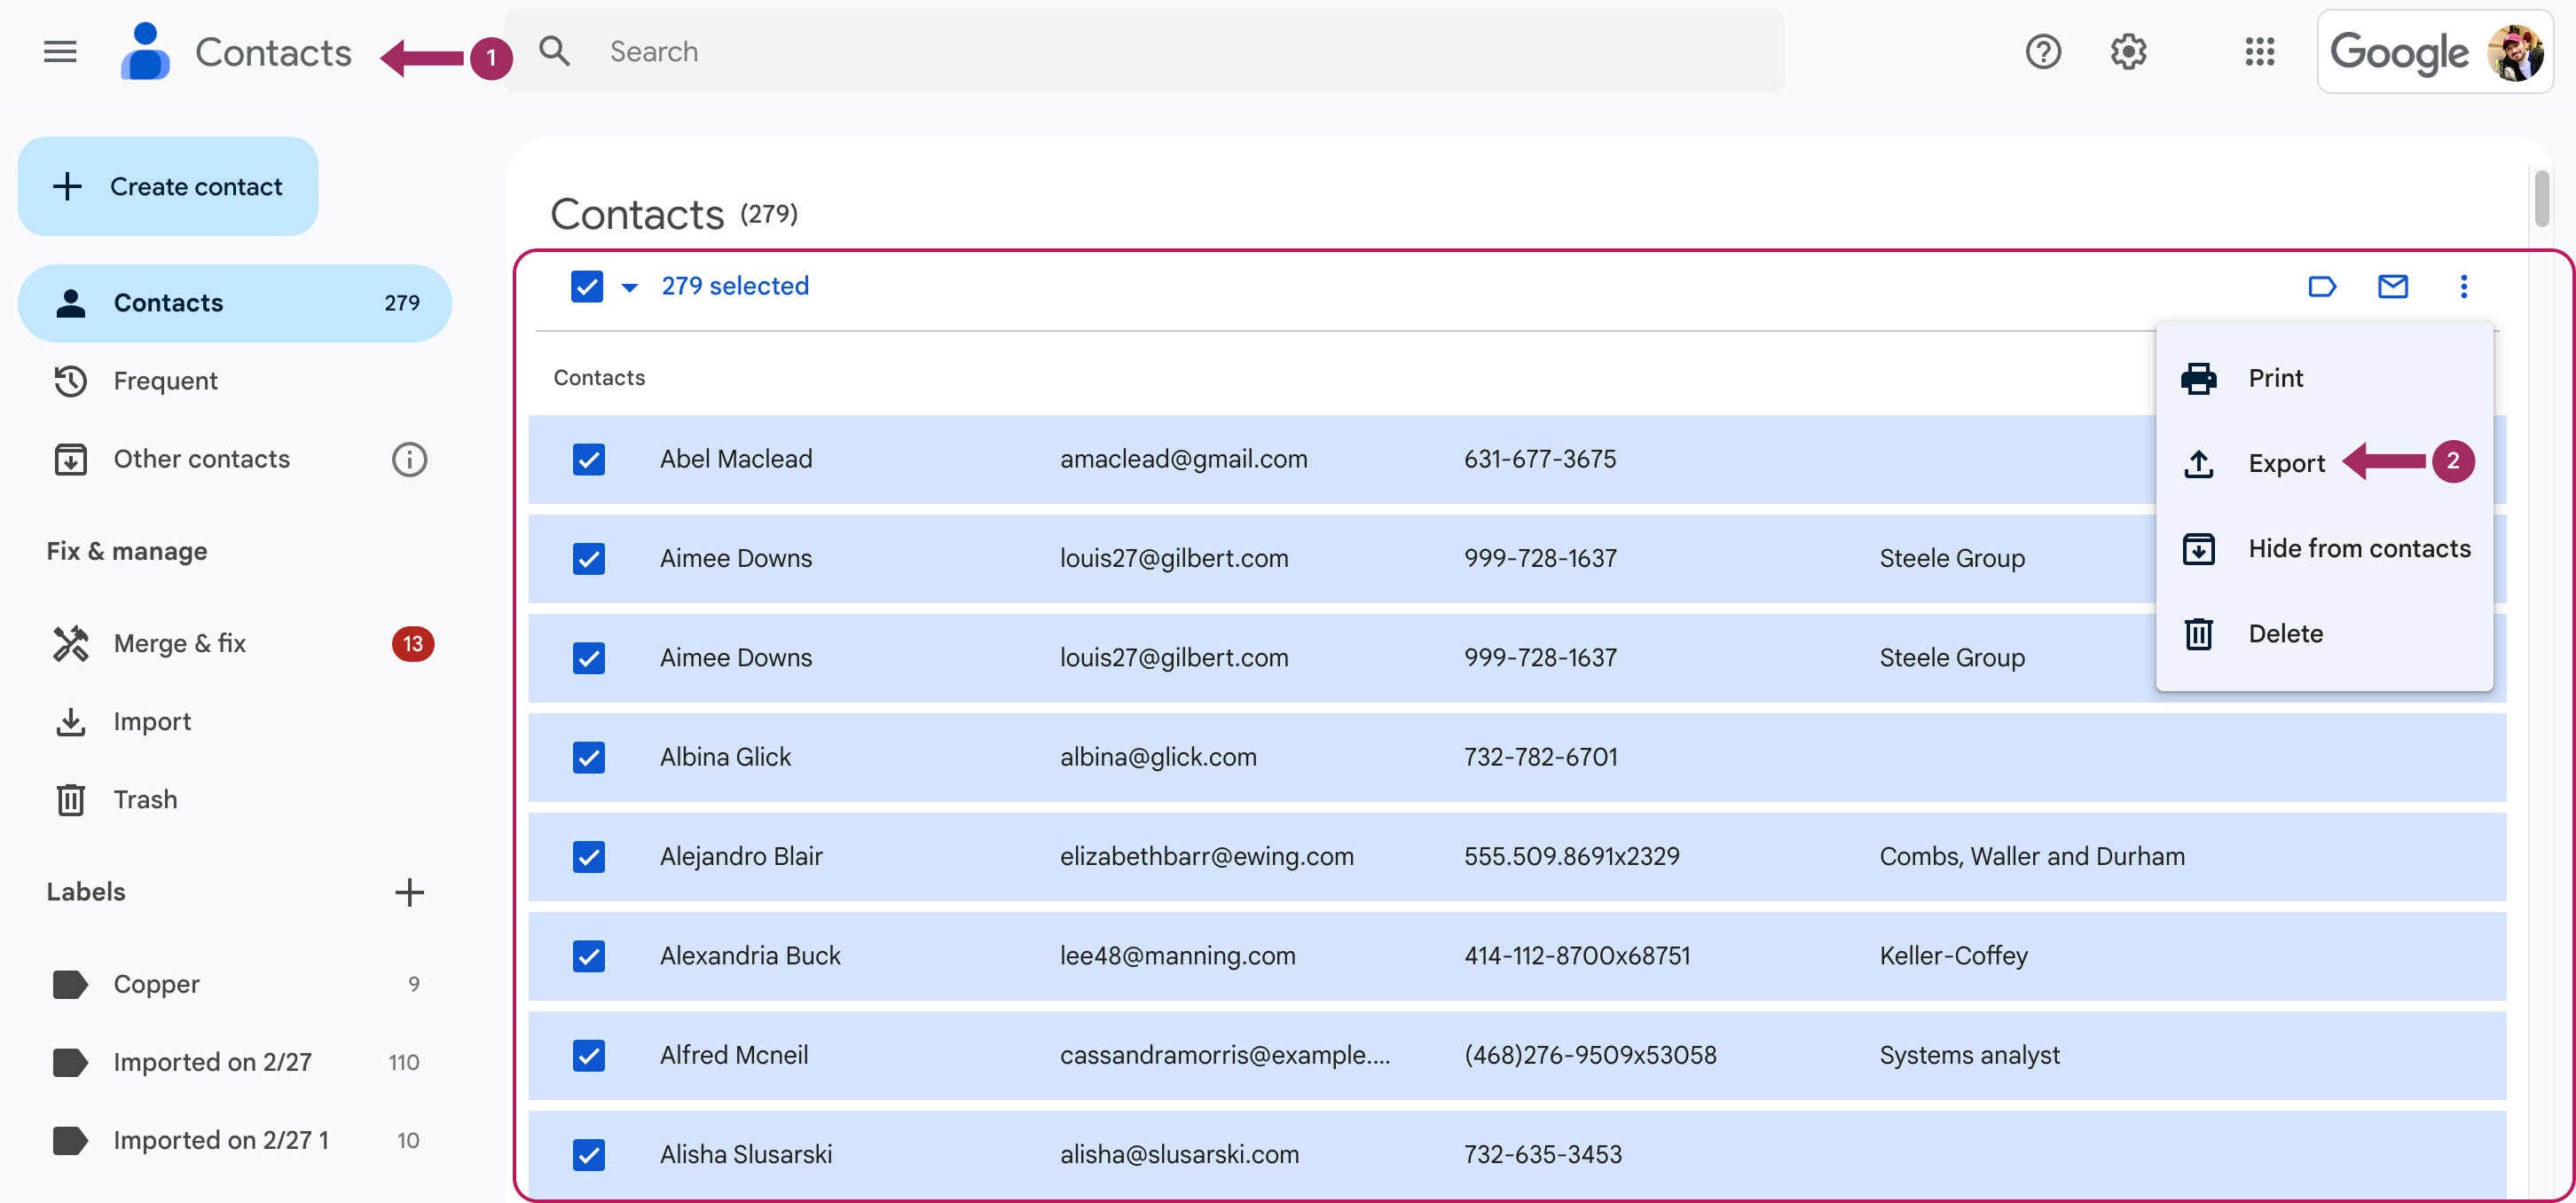Open the Settings gear icon
The height and width of the screenshot is (1203, 2576).
(x=2128, y=52)
